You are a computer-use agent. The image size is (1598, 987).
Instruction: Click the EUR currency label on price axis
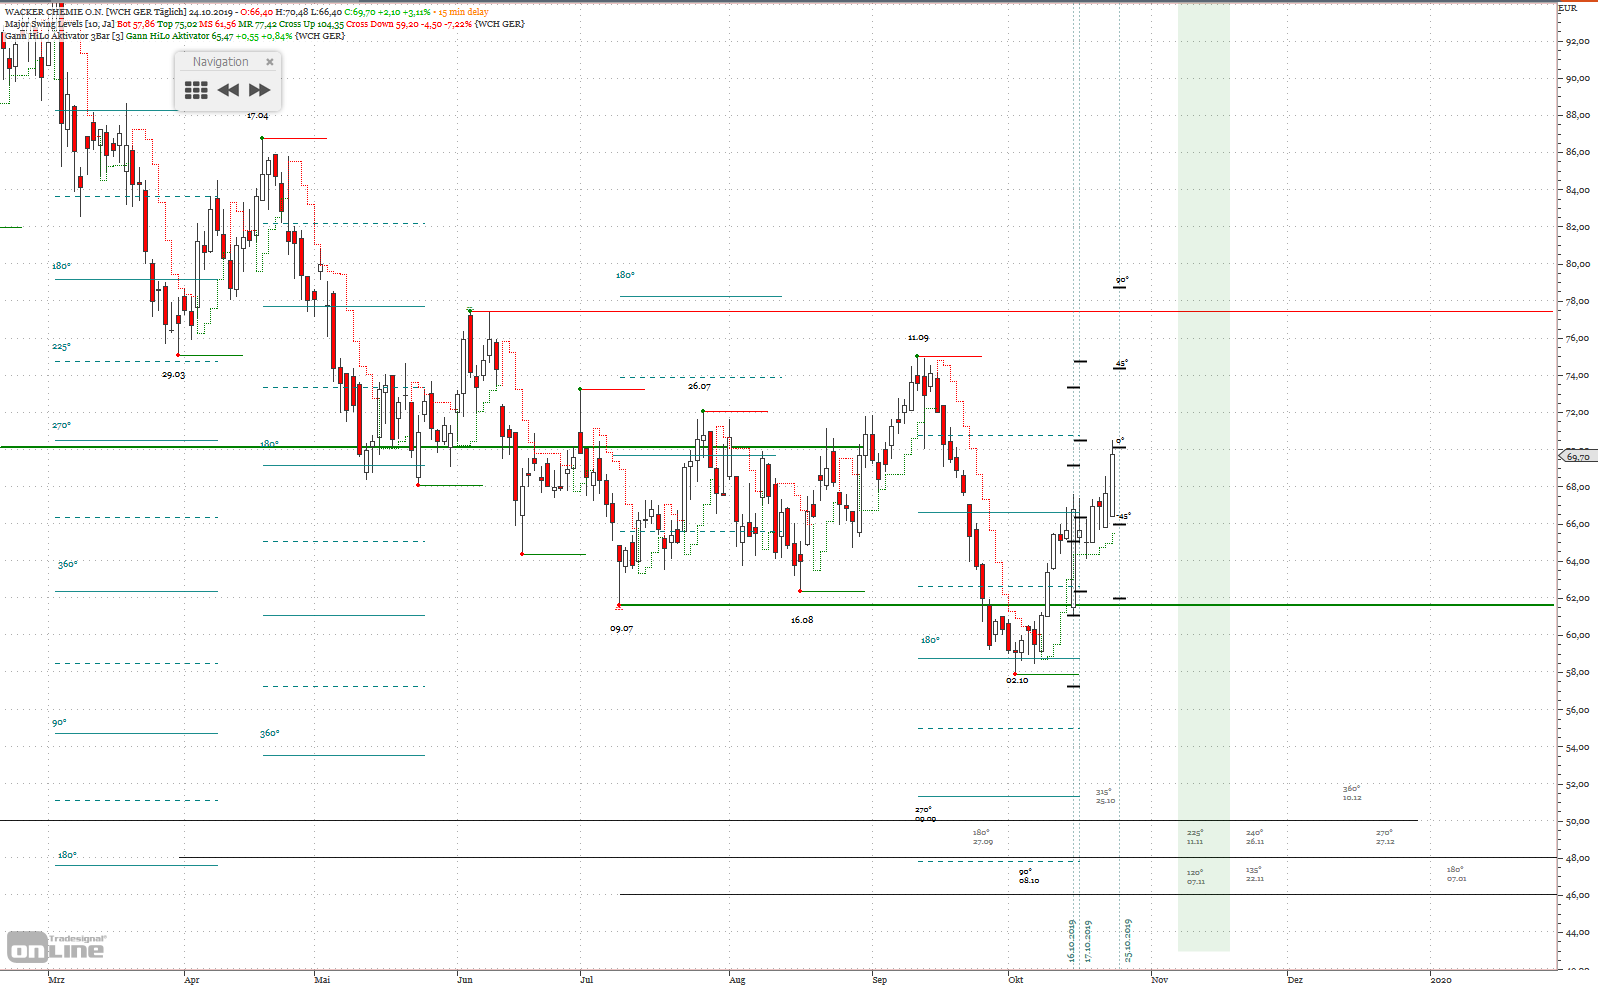coord(1568,8)
